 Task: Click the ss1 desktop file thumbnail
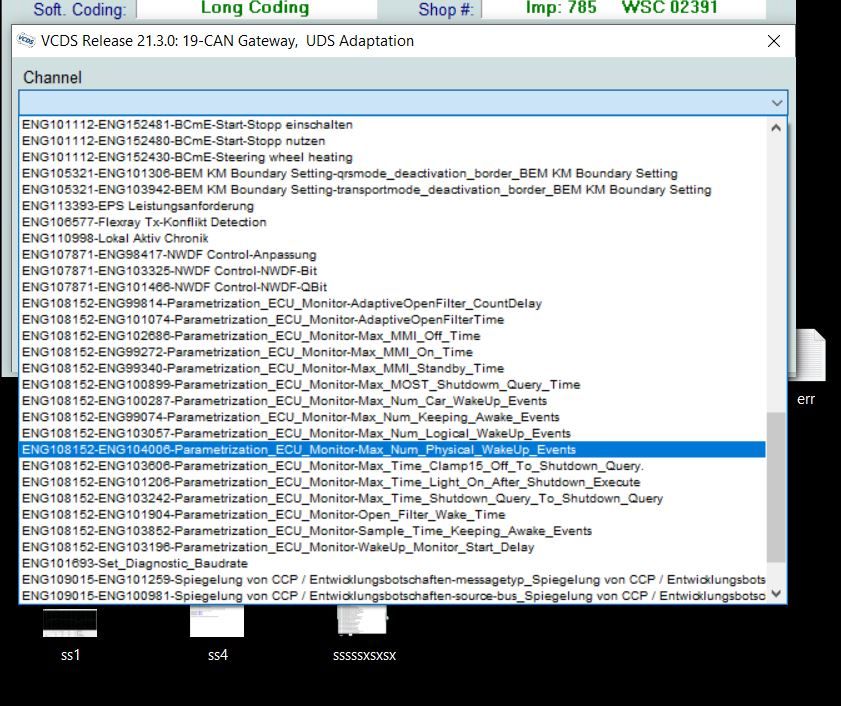(70, 623)
